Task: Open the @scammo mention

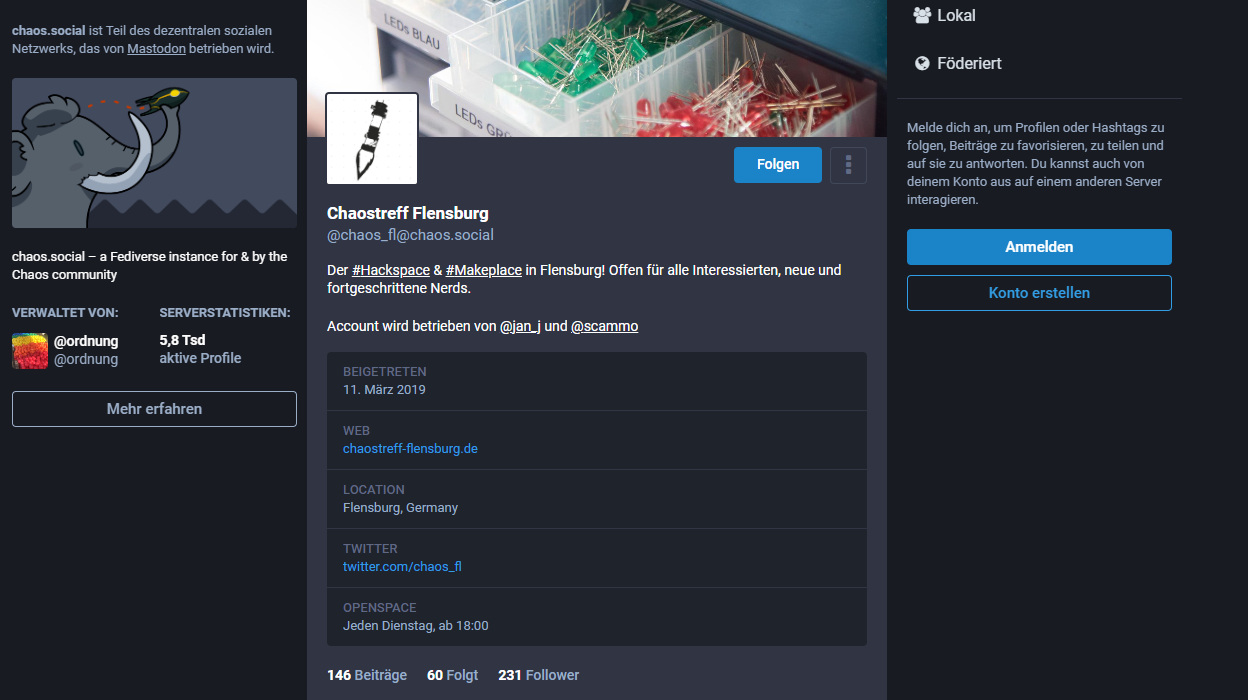Action: (x=604, y=326)
